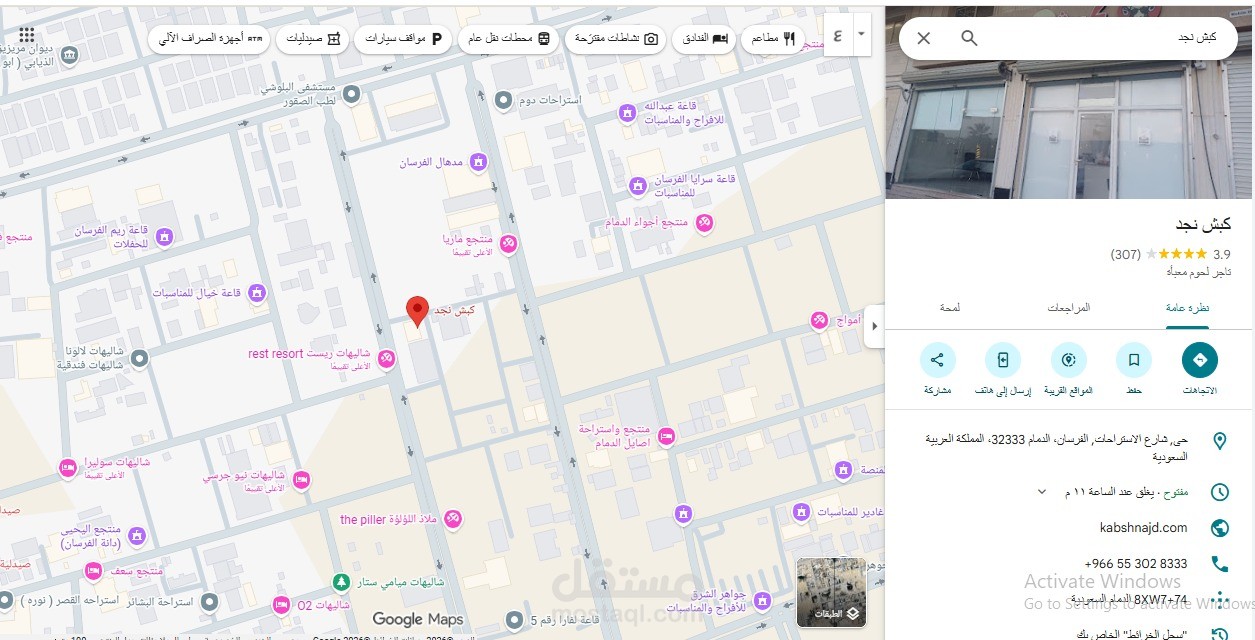1255x640 pixels.
Task: Click the "شاليهات O2" map marker
Action: click(x=282, y=605)
